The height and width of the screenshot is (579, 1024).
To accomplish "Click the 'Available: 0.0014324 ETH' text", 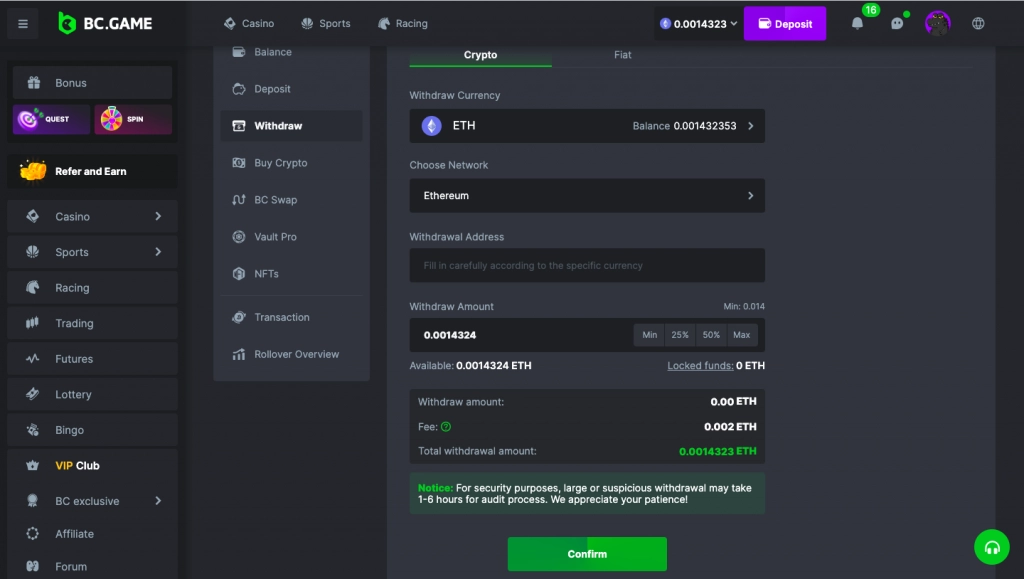I will pos(470,366).
